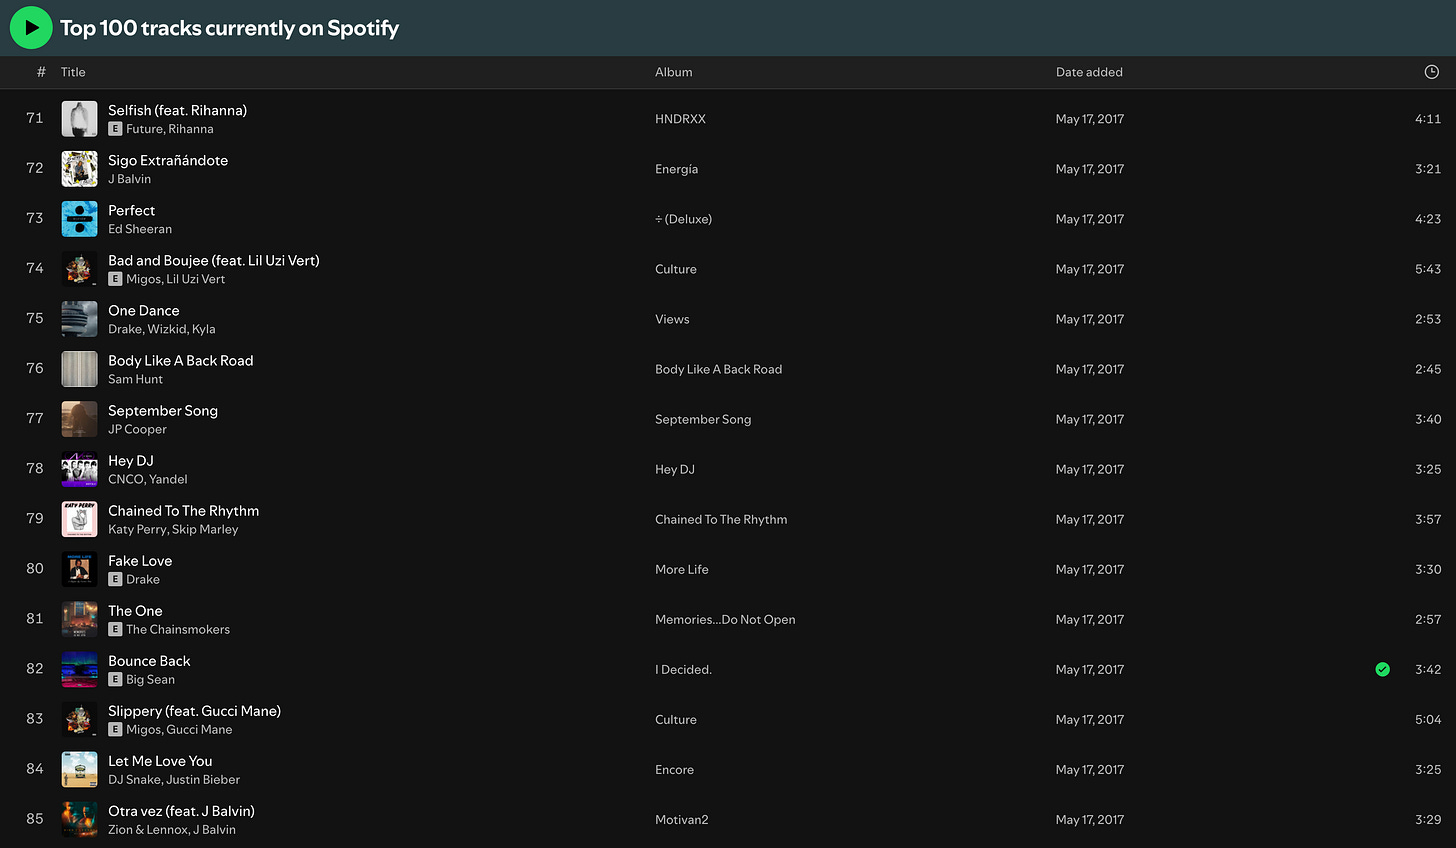This screenshot has width=1456, height=848.
Task: Click Hey DJ cover thumbnail
Action: click(x=79, y=469)
